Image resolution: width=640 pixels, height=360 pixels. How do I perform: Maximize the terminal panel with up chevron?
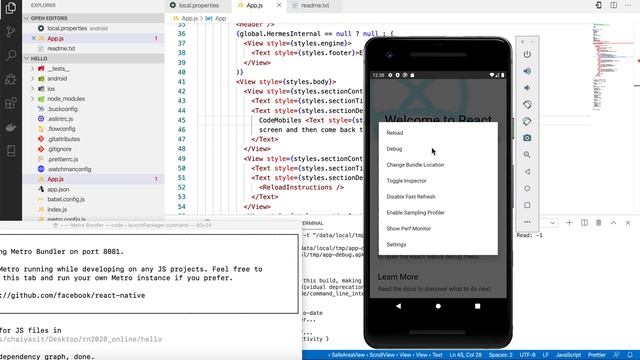[613, 222]
